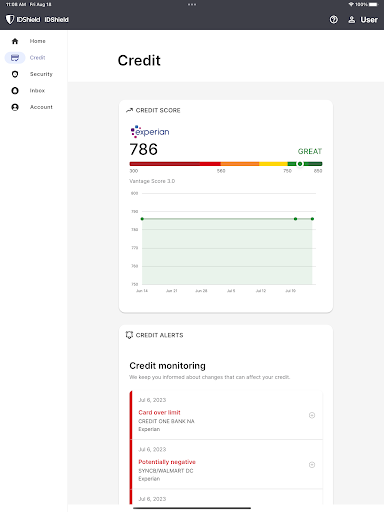
Task: Open the Security shield icon
Action: (x=15, y=74)
